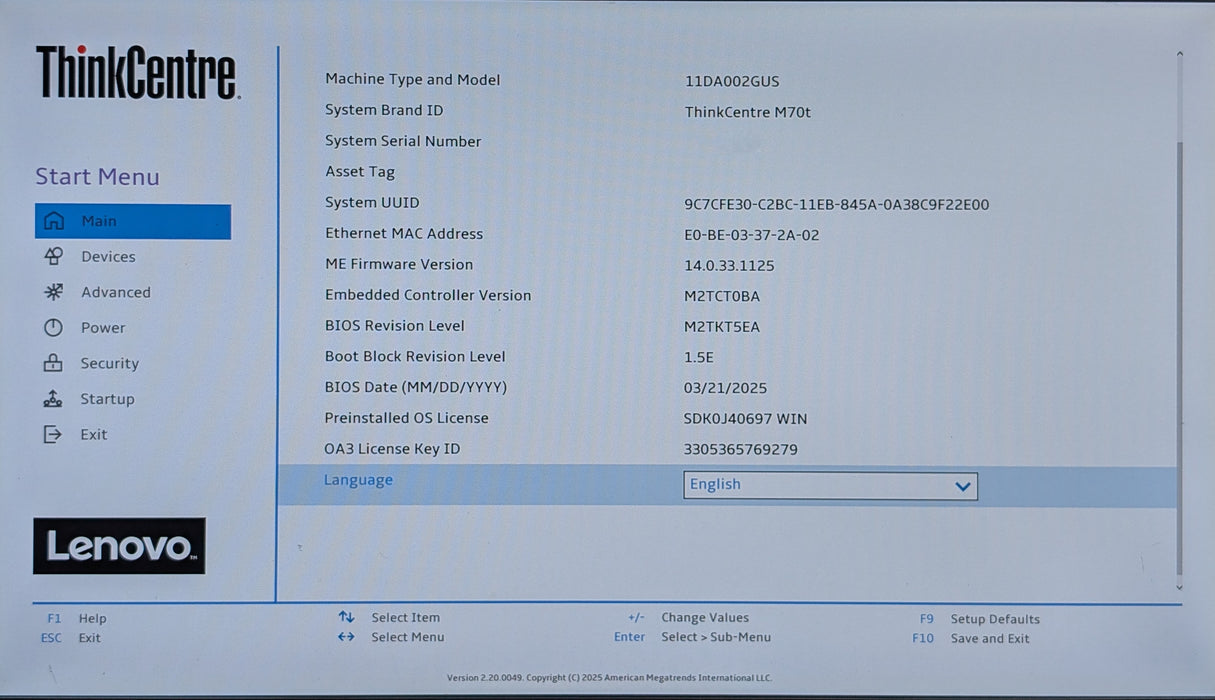Click the Preinstalled OS License label
The image size is (1215, 700).
pyautogui.click(x=406, y=418)
